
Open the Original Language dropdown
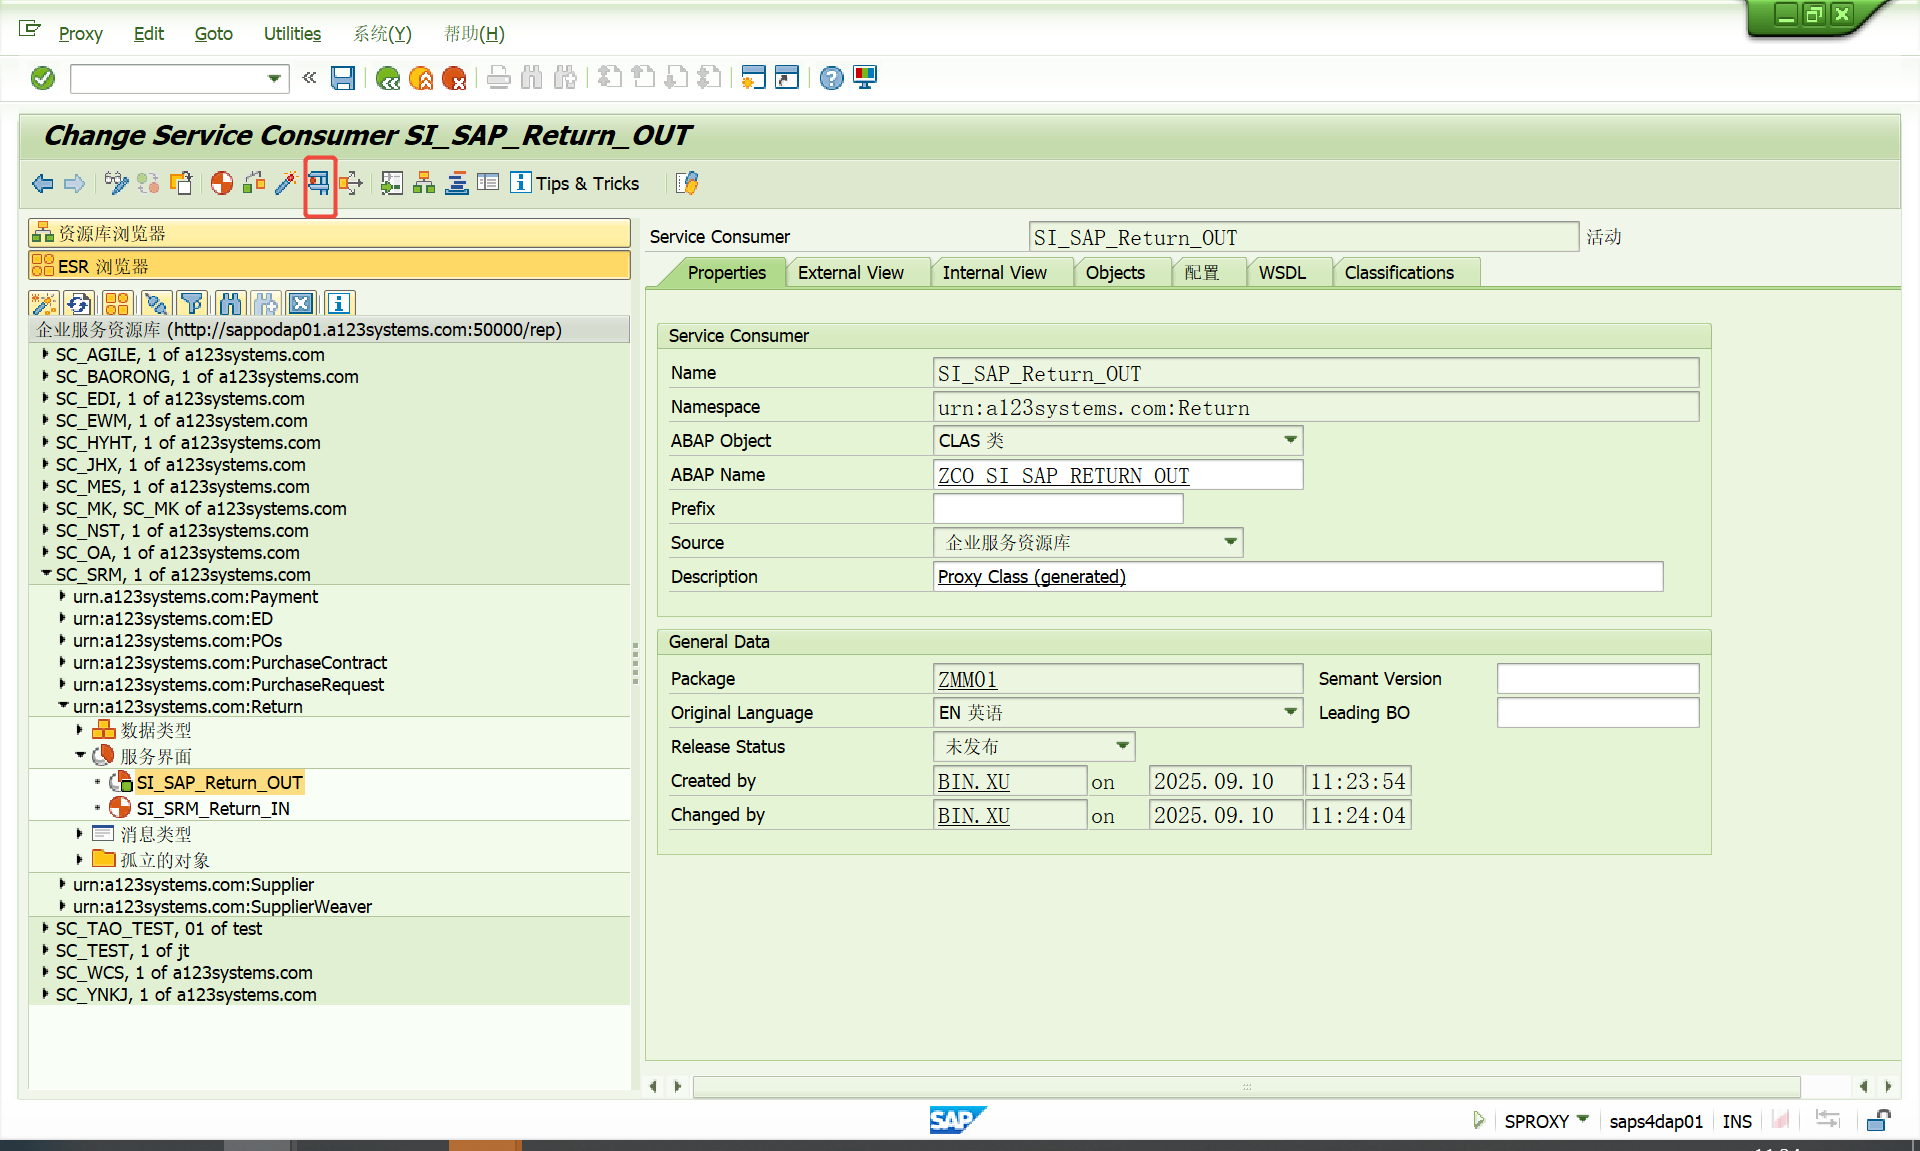[1291, 712]
